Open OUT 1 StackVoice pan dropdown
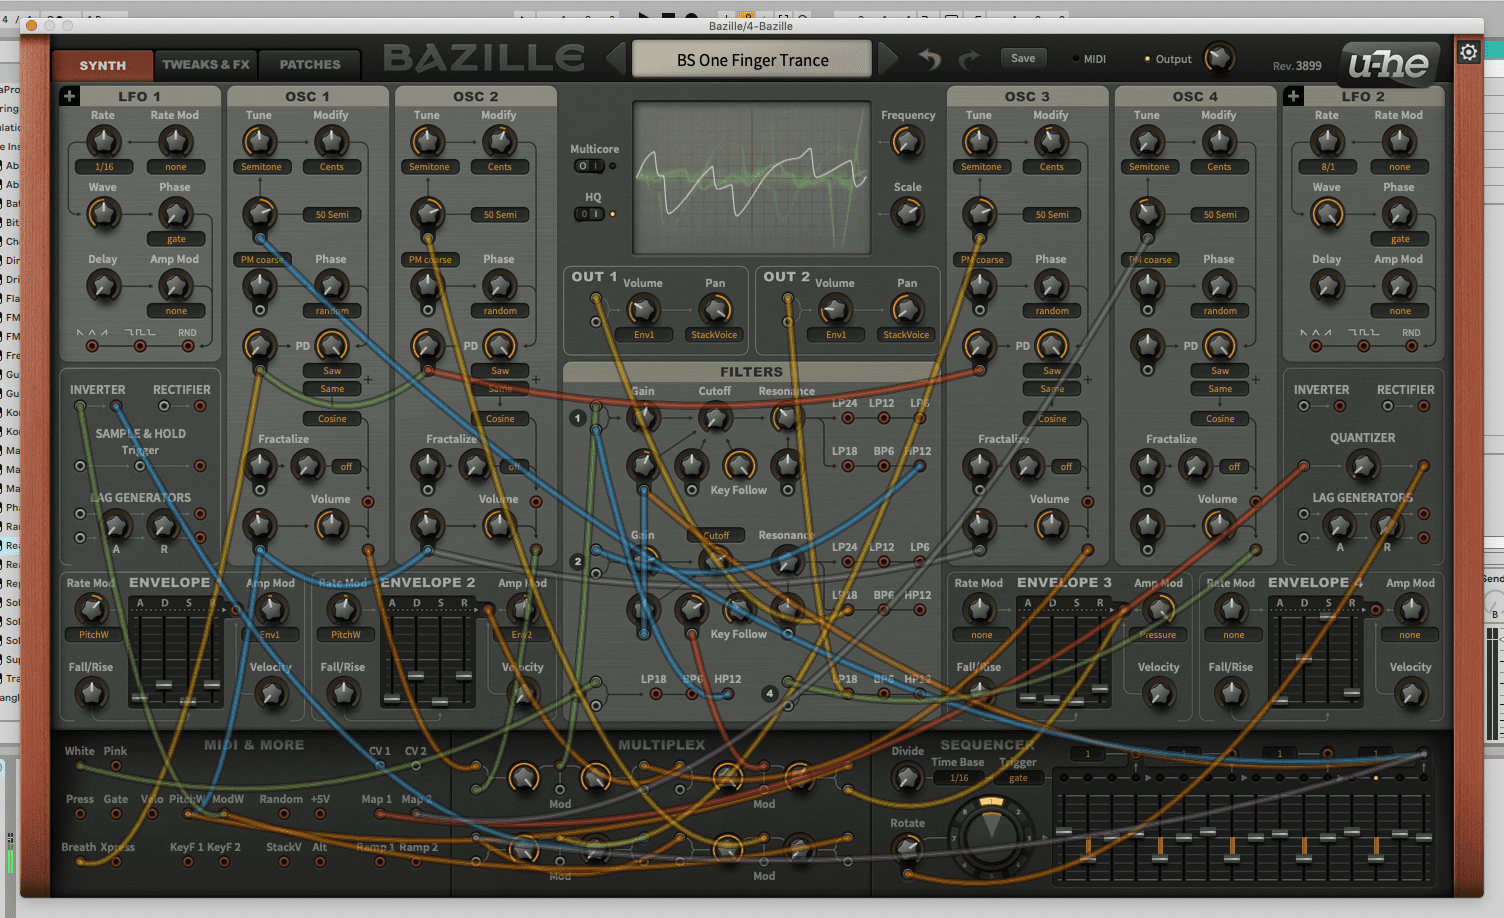1504x918 pixels. click(714, 335)
